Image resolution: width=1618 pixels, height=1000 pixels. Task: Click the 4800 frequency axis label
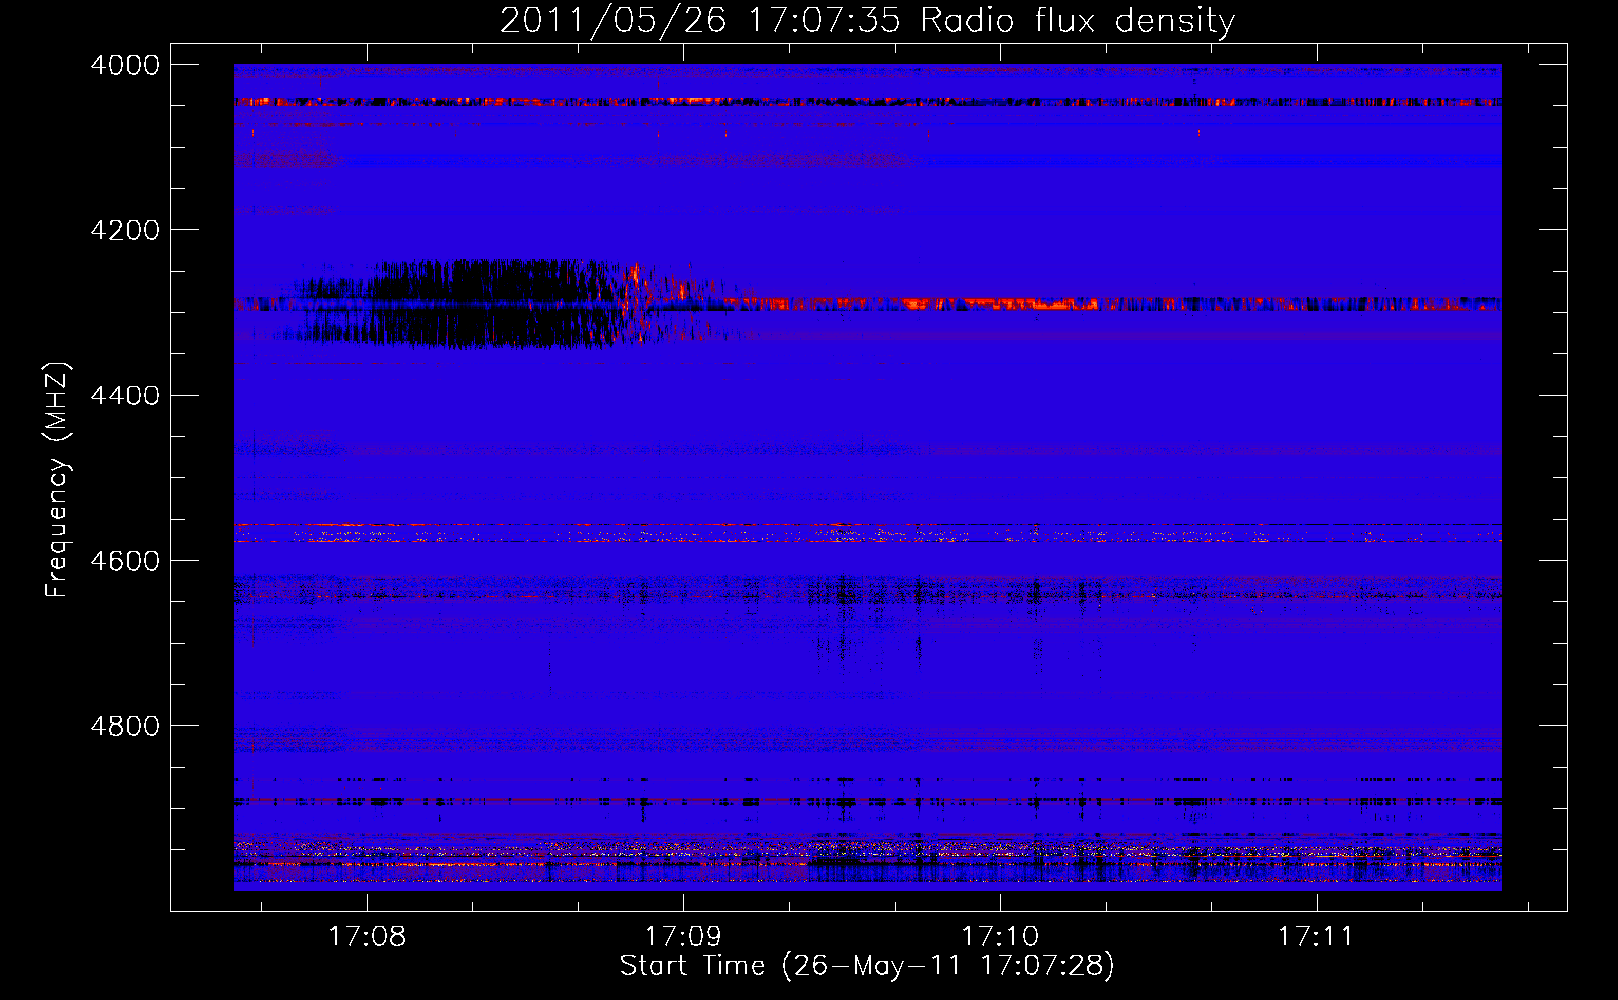coord(125,726)
